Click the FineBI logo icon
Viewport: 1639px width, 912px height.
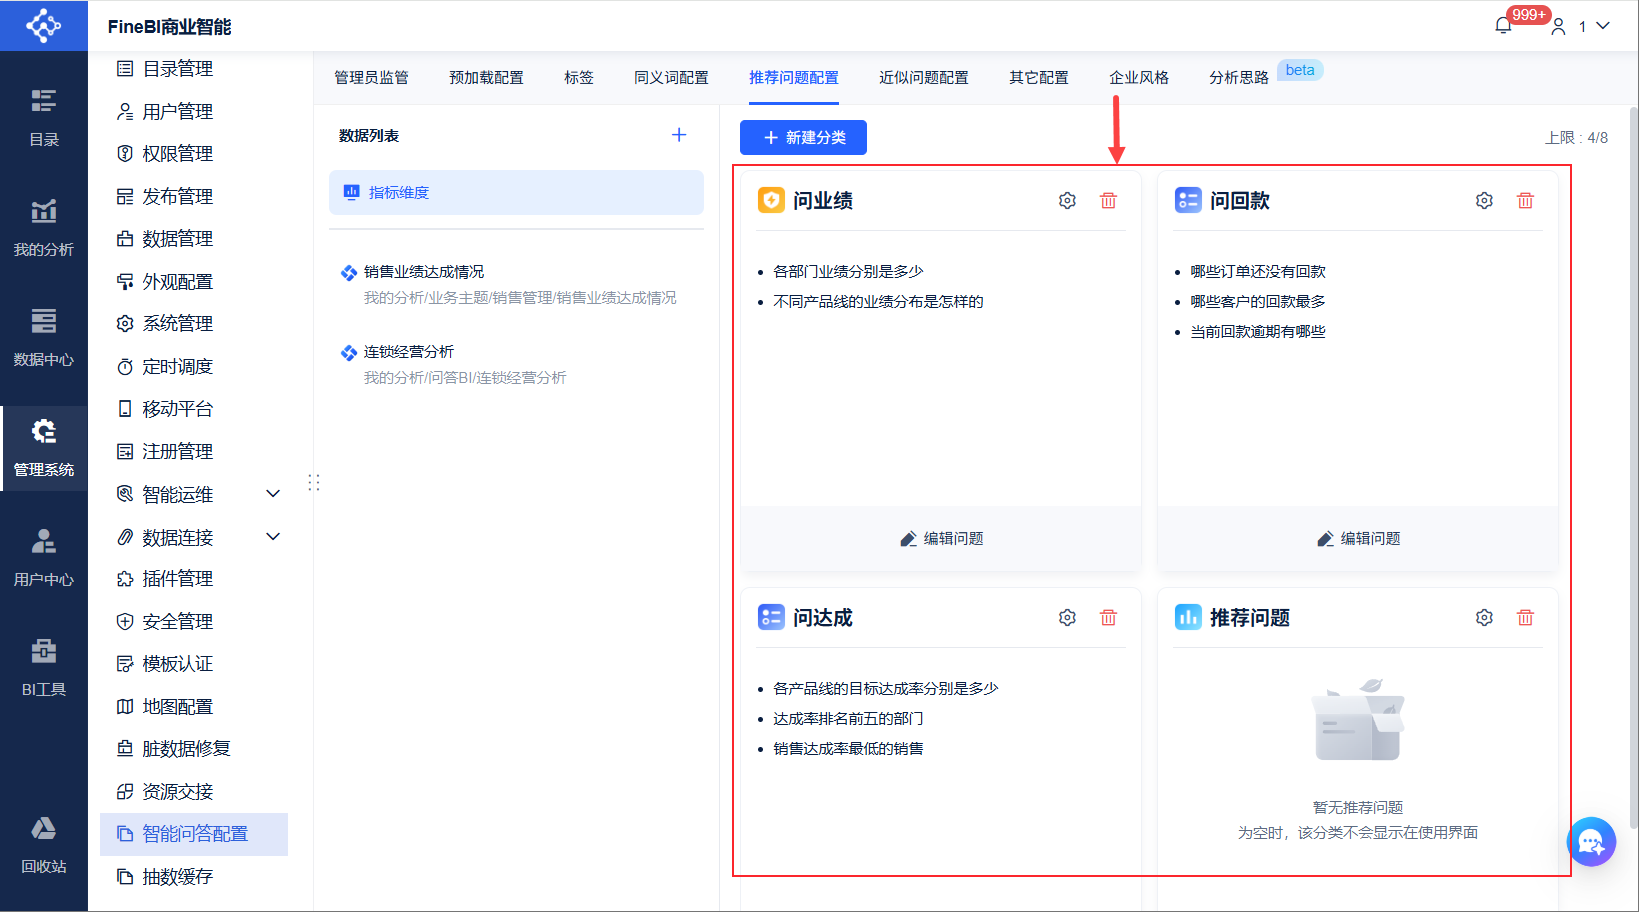pyautogui.click(x=43, y=25)
